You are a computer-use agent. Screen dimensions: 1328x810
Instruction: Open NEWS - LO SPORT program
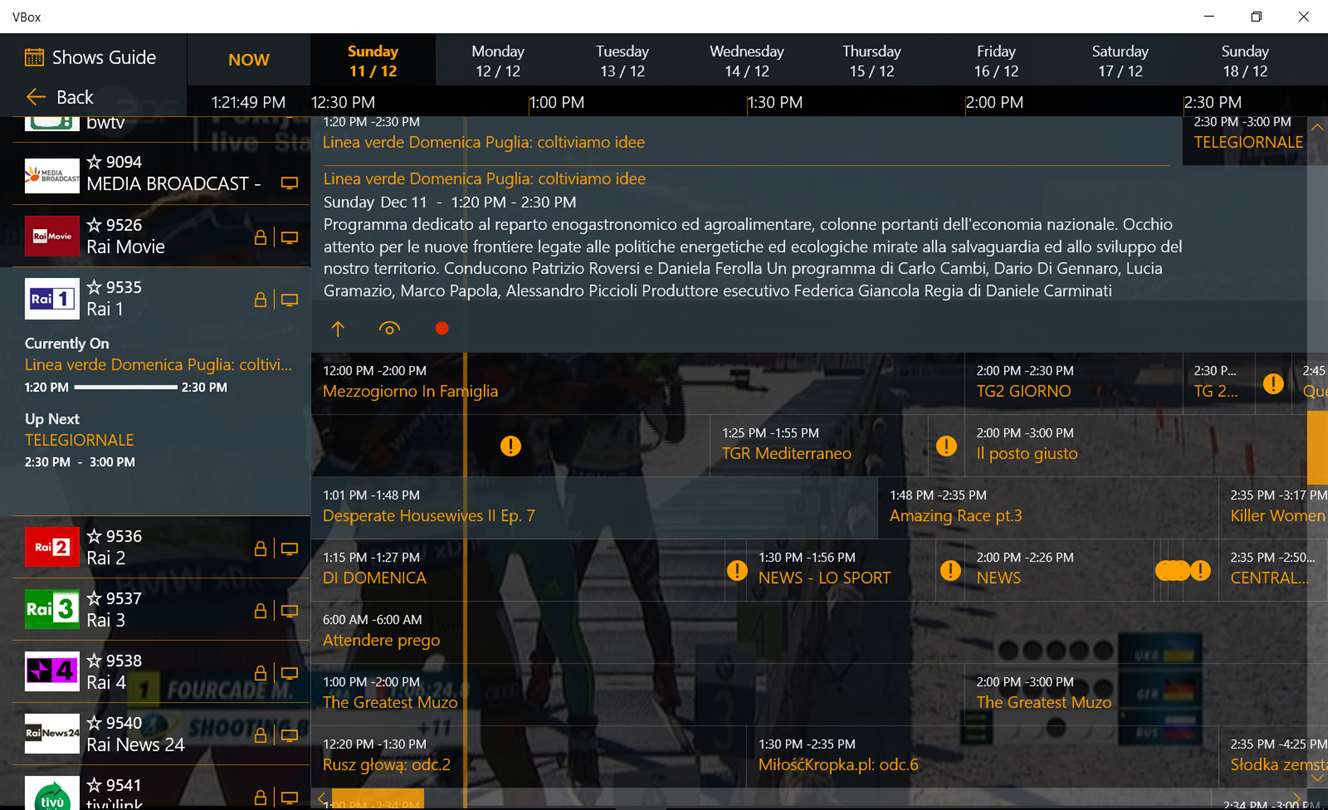tap(842, 568)
